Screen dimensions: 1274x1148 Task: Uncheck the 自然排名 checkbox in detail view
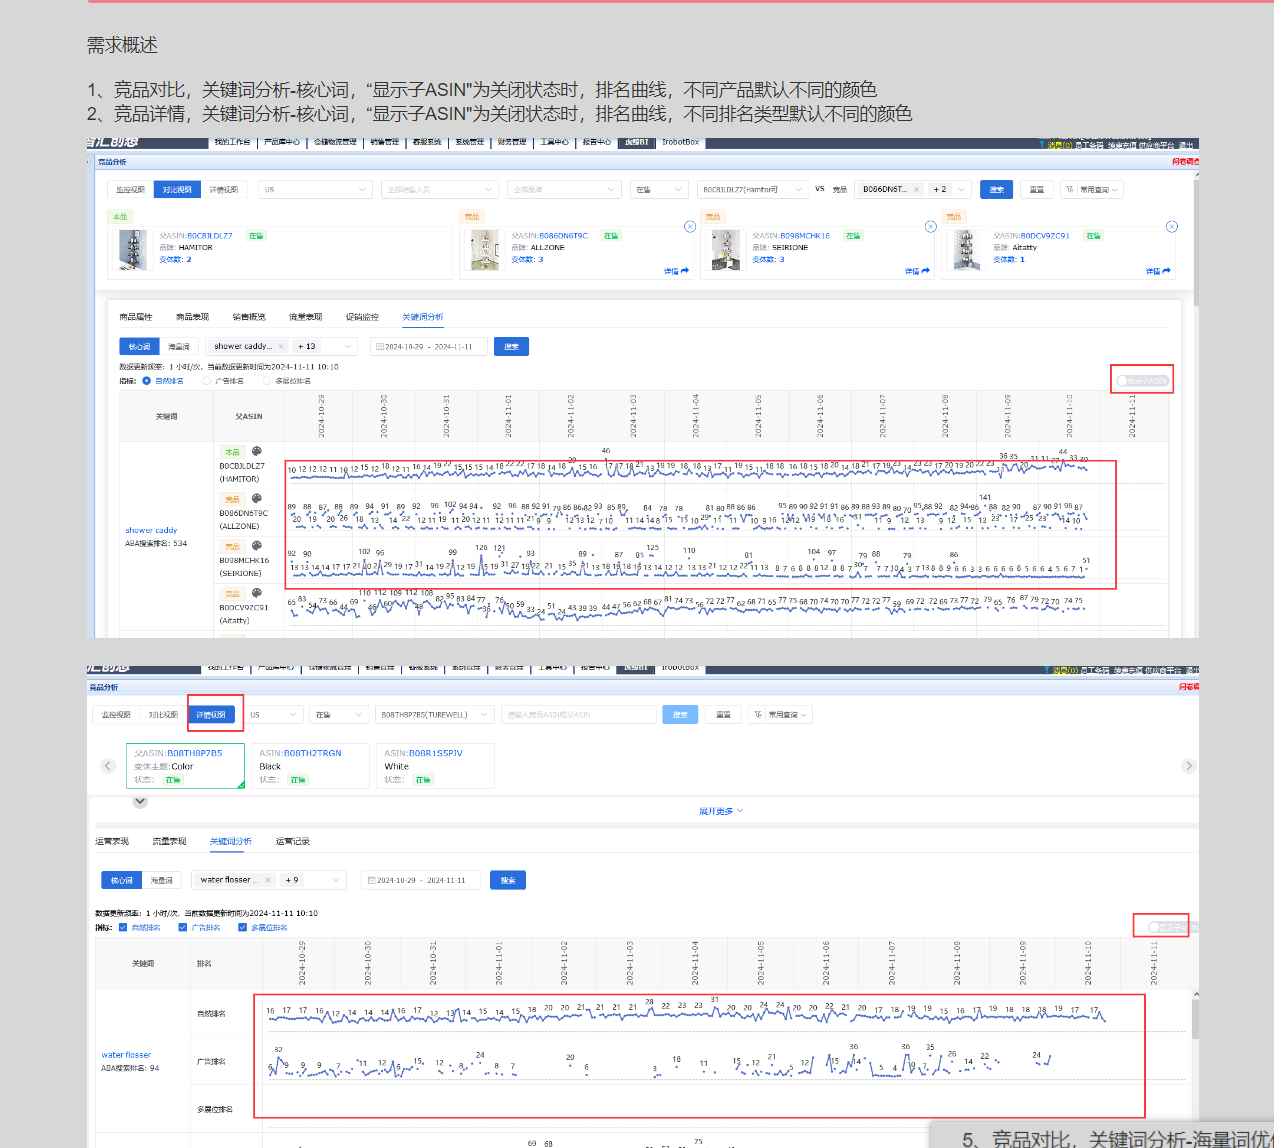[123, 927]
